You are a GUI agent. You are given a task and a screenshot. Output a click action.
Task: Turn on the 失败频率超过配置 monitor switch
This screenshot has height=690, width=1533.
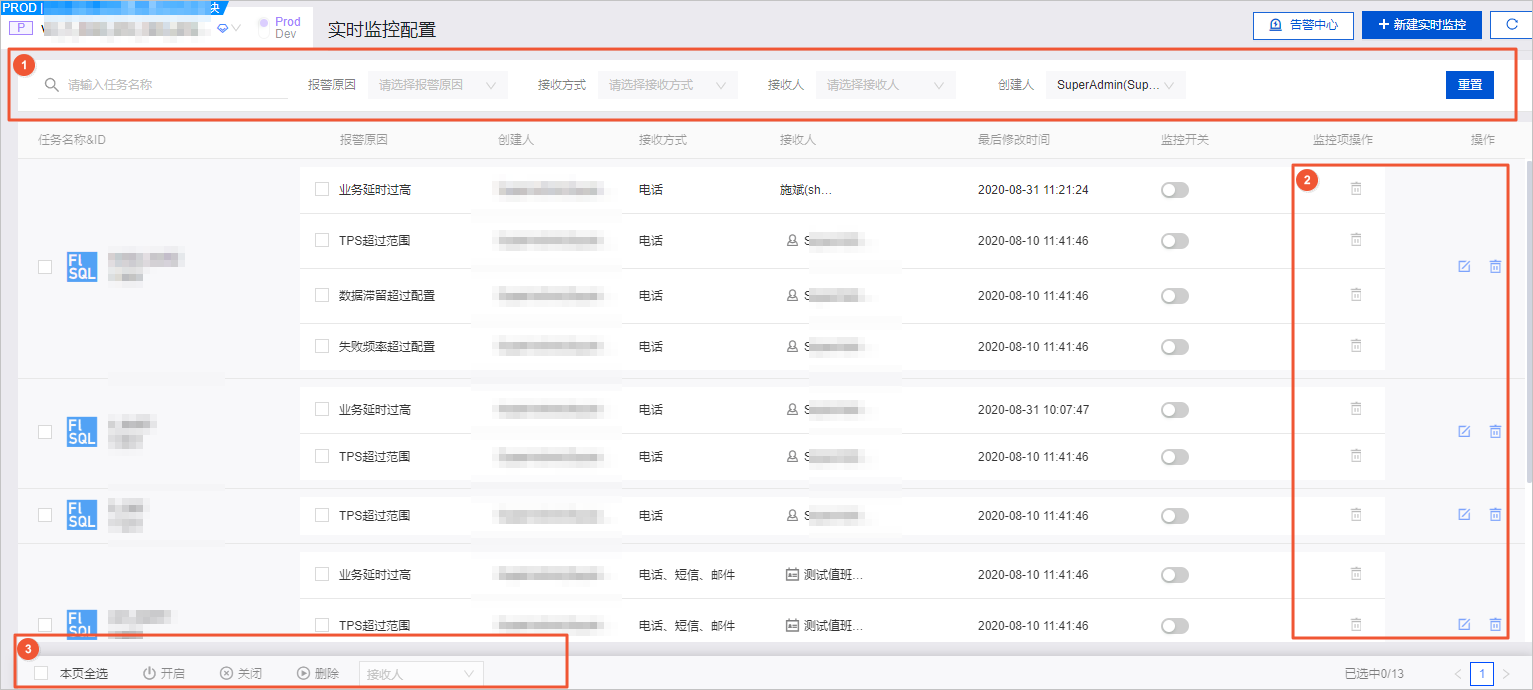click(x=1175, y=347)
